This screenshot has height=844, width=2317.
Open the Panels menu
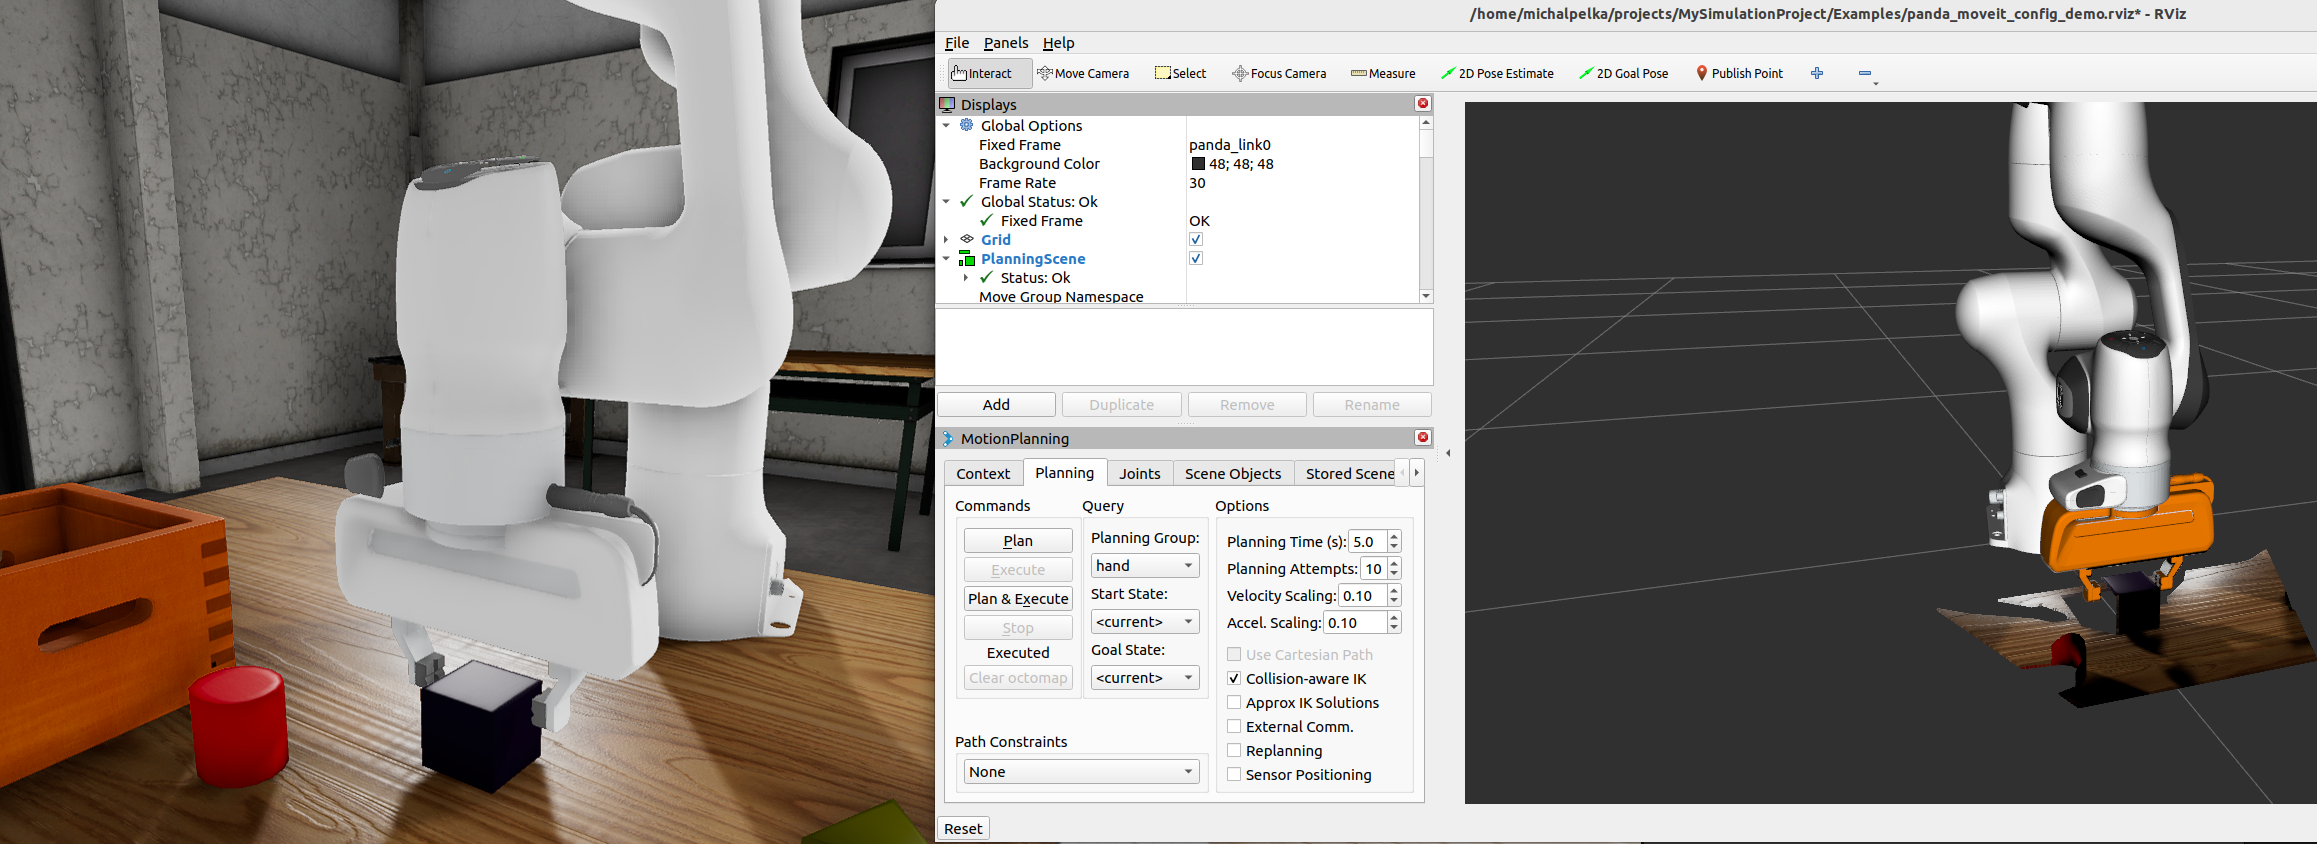pos(1005,43)
